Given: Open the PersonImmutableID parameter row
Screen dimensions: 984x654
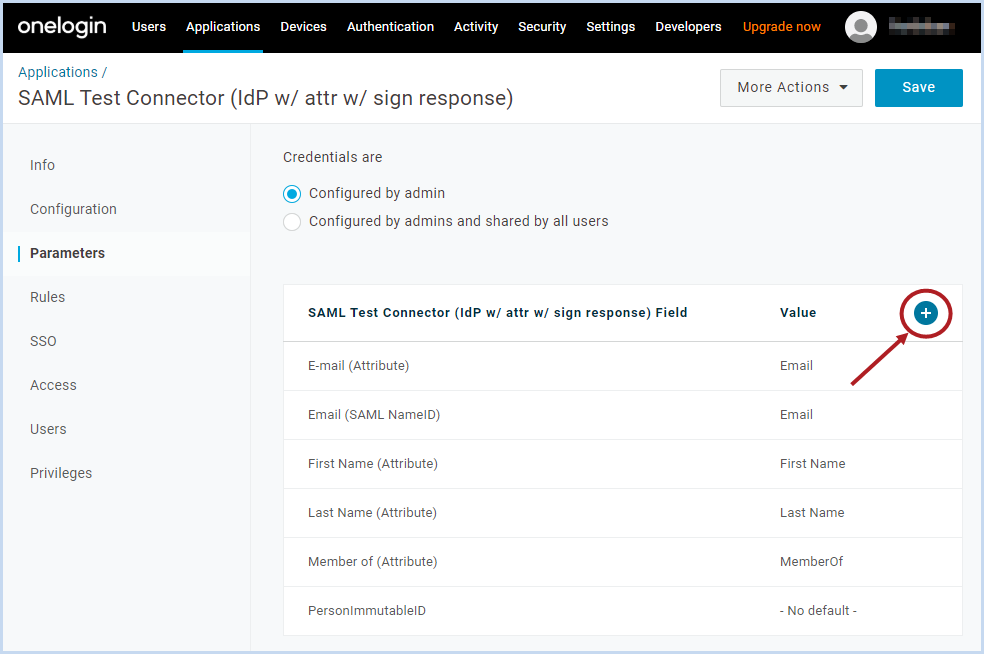Looking at the screenshot, I should (623, 611).
